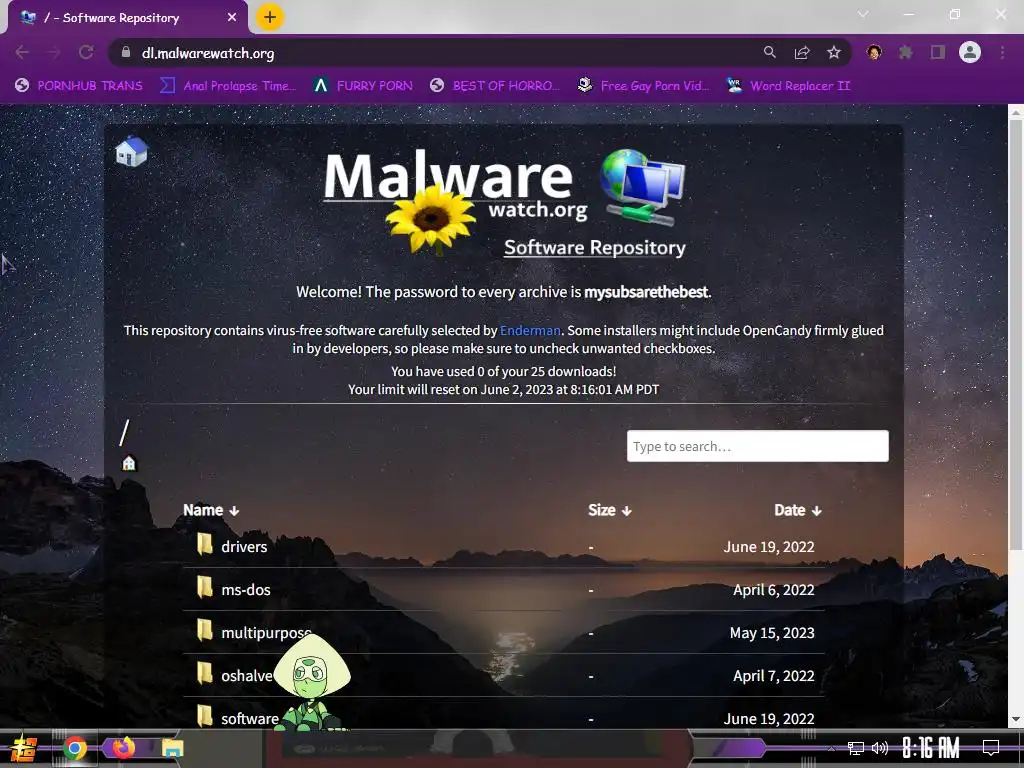Click the magnifier search icon in address bar
The height and width of the screenshot is (768, 1024).
[x=770, y=52]
